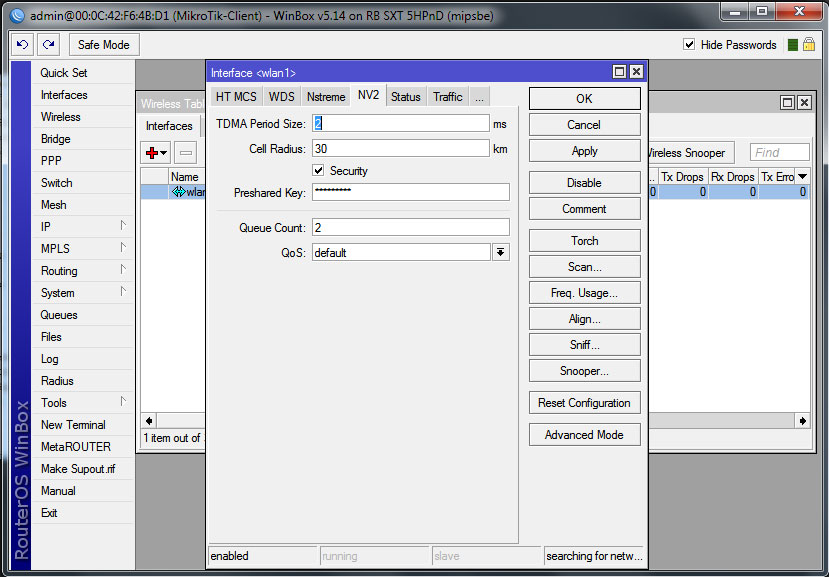Click the Apply button

click(584, 151)
